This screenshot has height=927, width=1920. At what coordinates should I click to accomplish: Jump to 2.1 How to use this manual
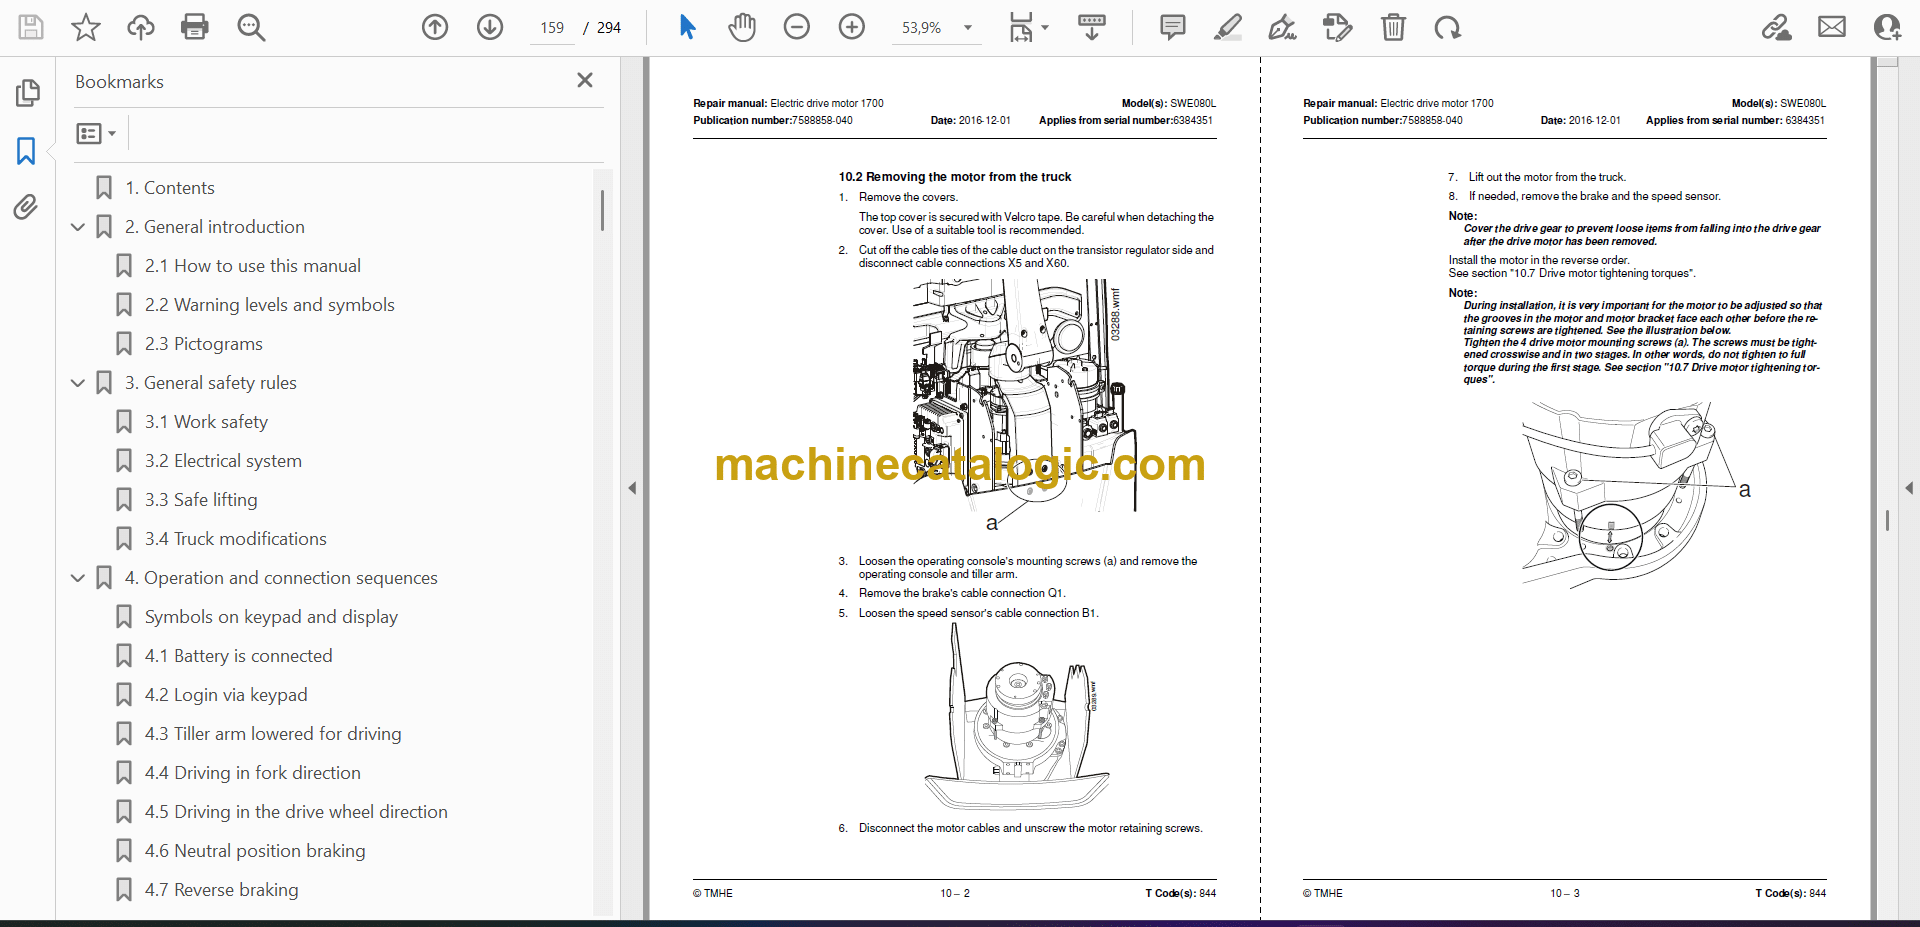(252, 266)
